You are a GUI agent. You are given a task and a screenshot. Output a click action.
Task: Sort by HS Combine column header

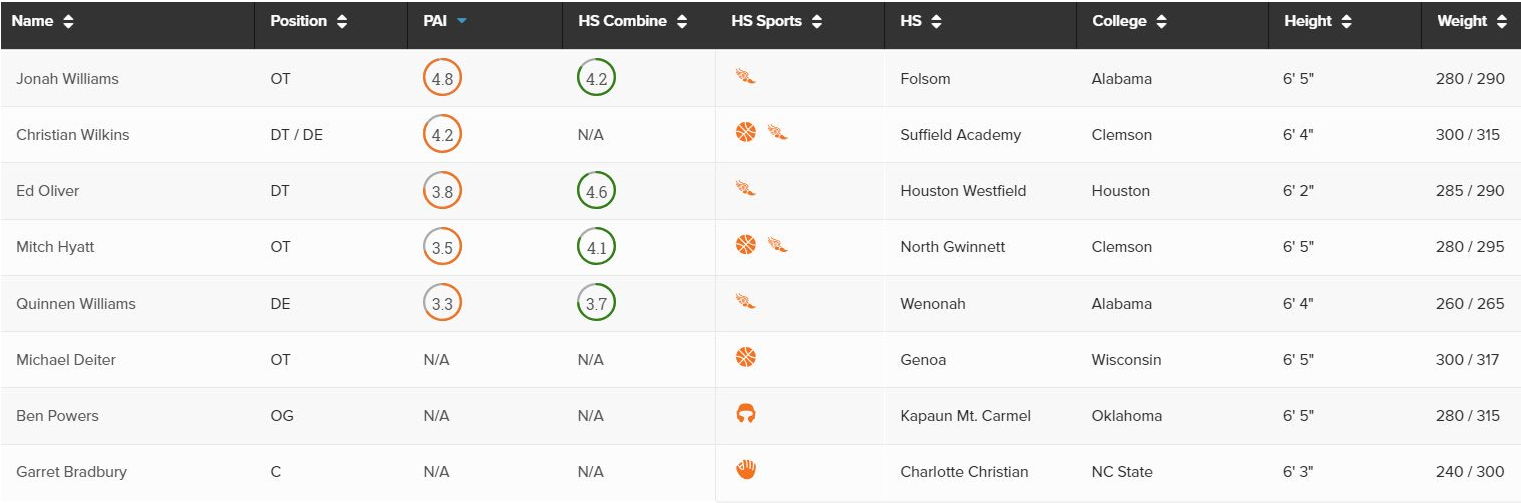[x=632, y=21]
